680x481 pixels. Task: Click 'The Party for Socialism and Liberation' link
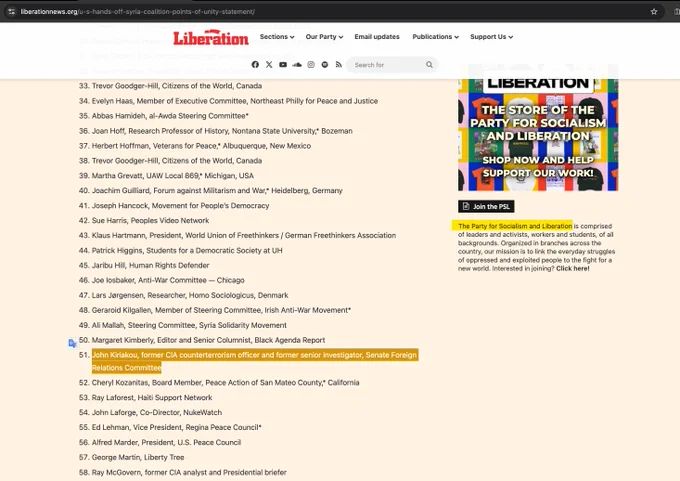pyautogui.click(x=515, y=226)
